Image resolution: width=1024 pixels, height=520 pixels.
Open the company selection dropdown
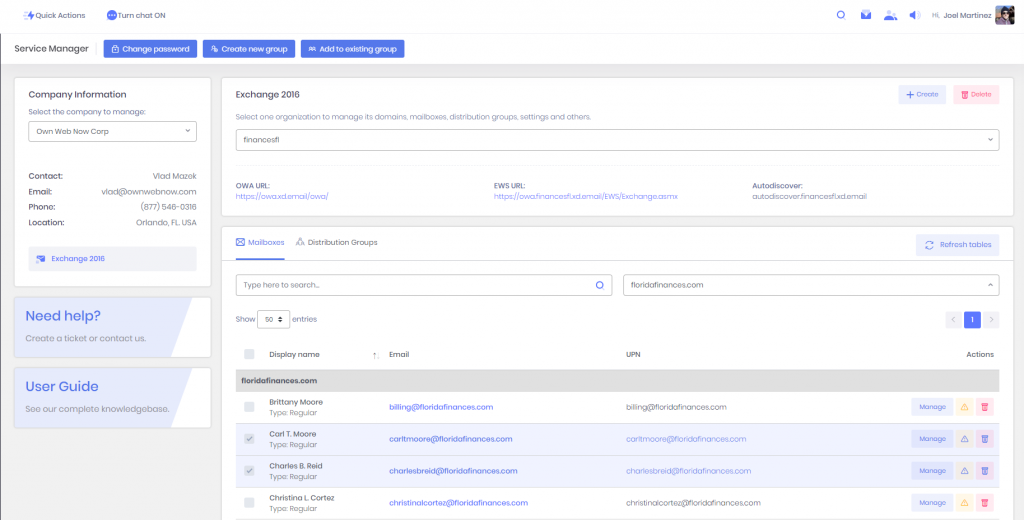tap(112, 131)
